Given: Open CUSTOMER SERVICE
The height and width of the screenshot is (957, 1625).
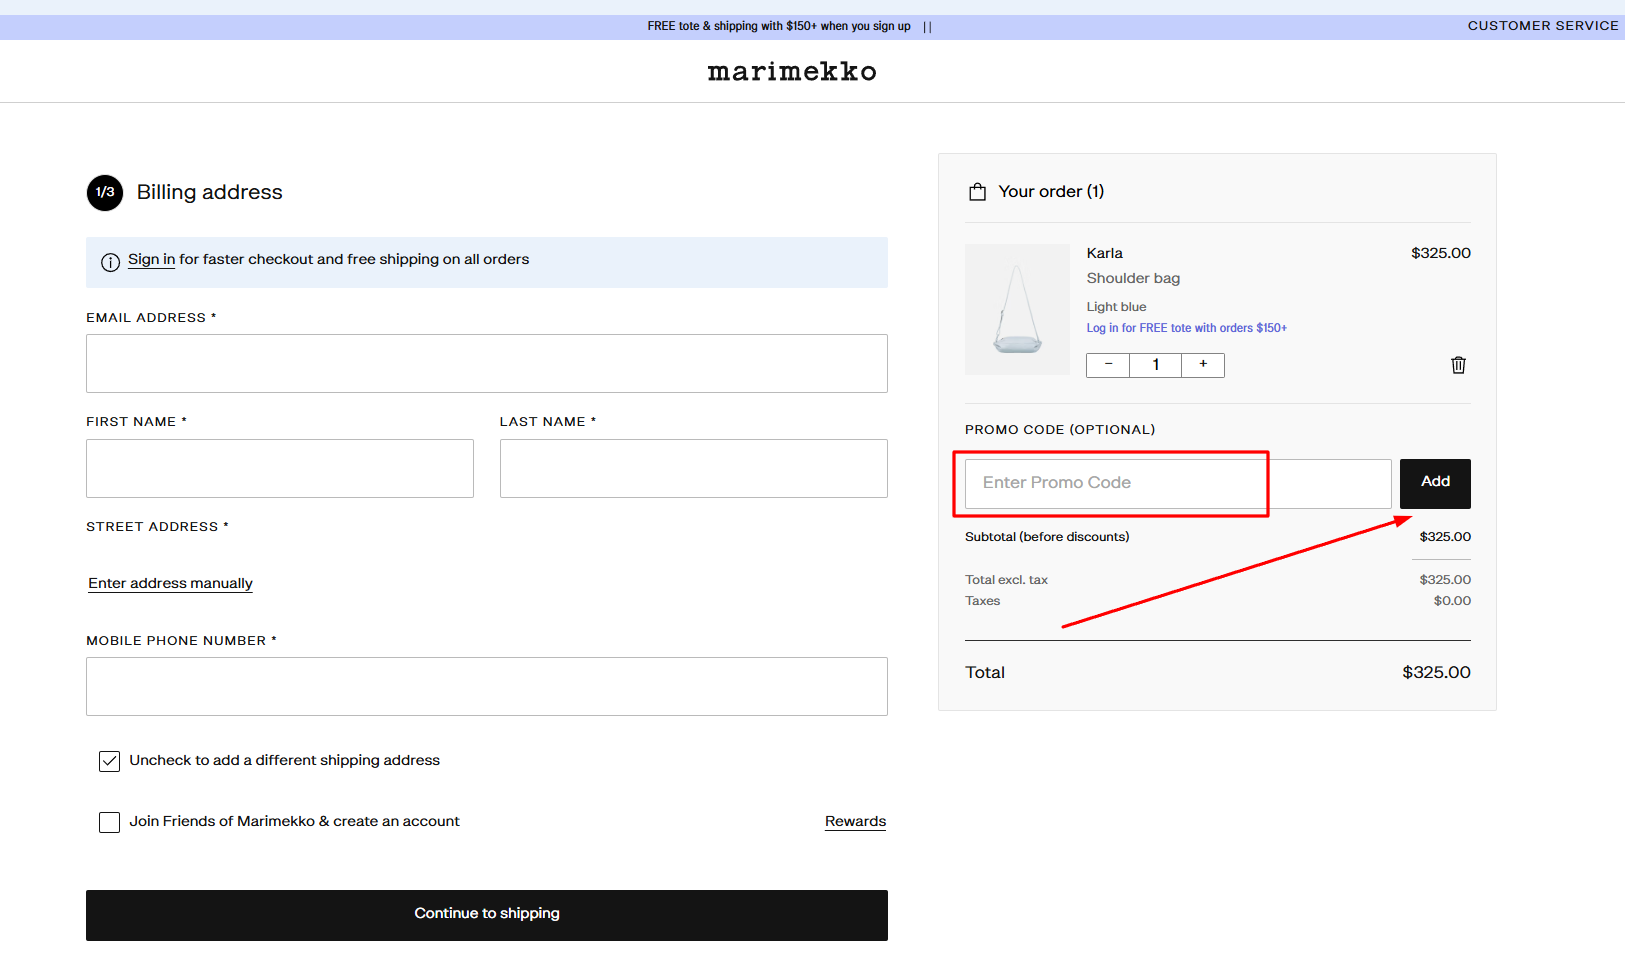Looking at the screenshot, I should pos(1543,25).
